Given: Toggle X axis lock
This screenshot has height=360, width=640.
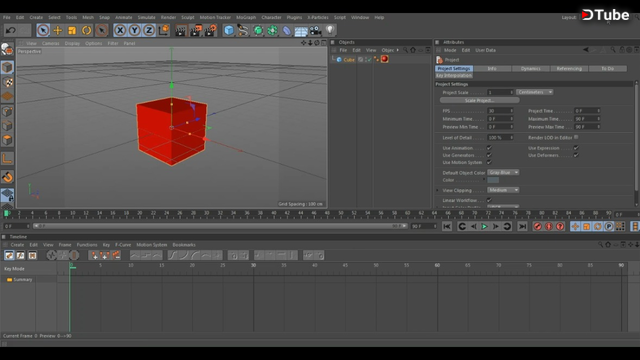Looking at the screenshot, I should point(120,30).
